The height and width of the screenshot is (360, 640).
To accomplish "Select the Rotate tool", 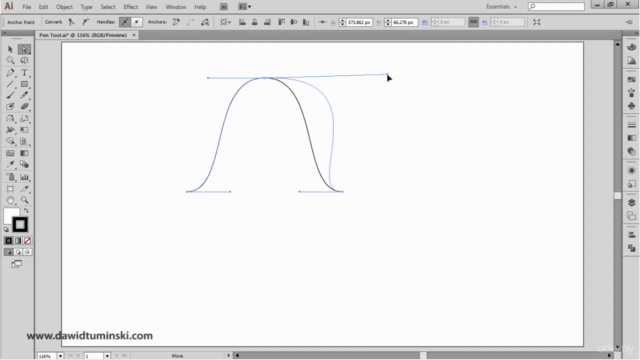I will tap(10, 119).
